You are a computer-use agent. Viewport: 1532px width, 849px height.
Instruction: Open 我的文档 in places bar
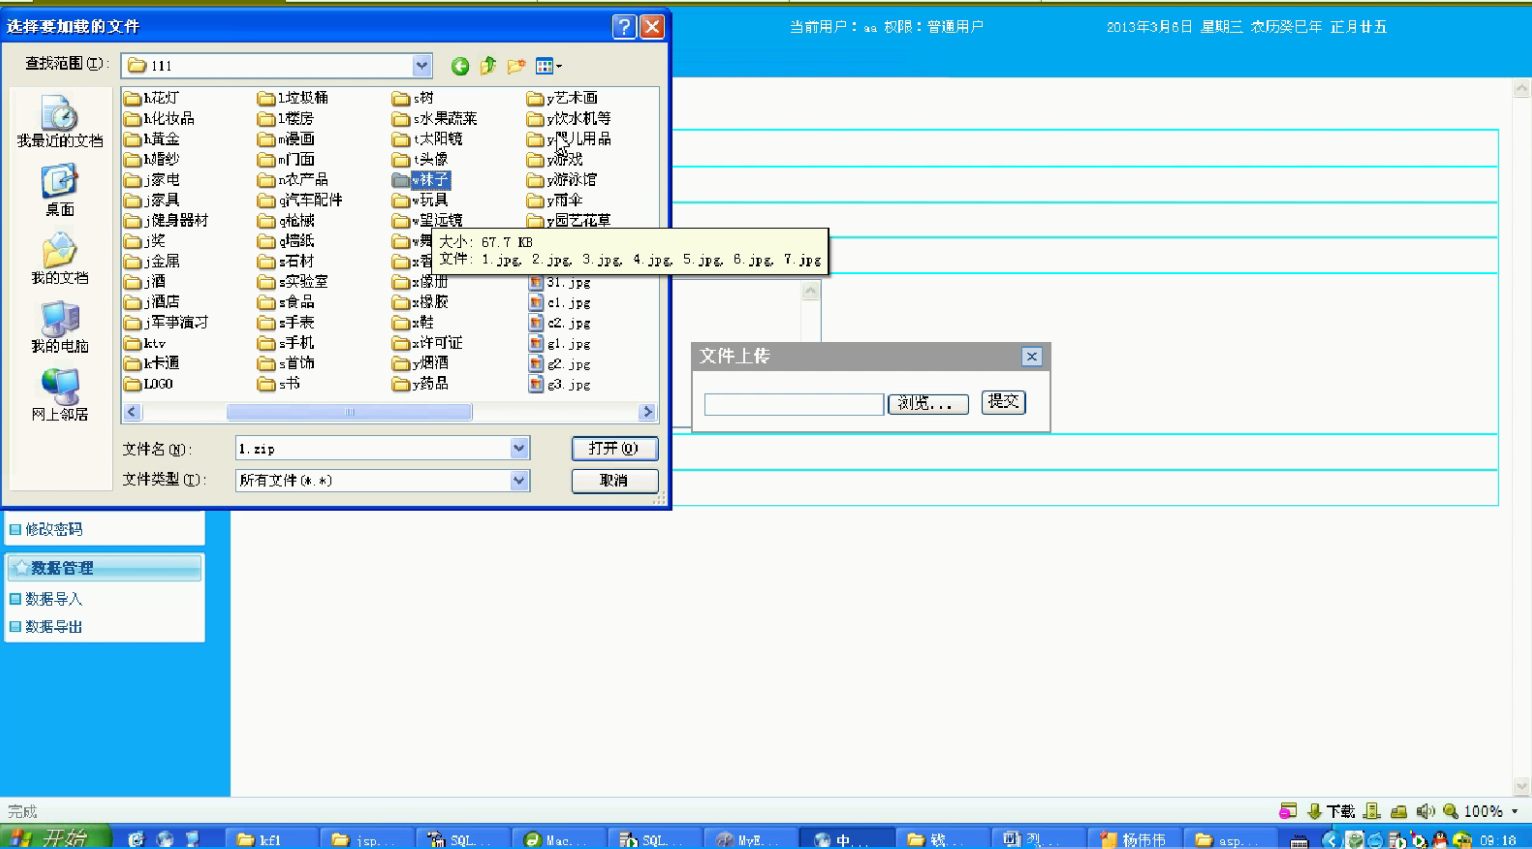(x=60, y=258)
